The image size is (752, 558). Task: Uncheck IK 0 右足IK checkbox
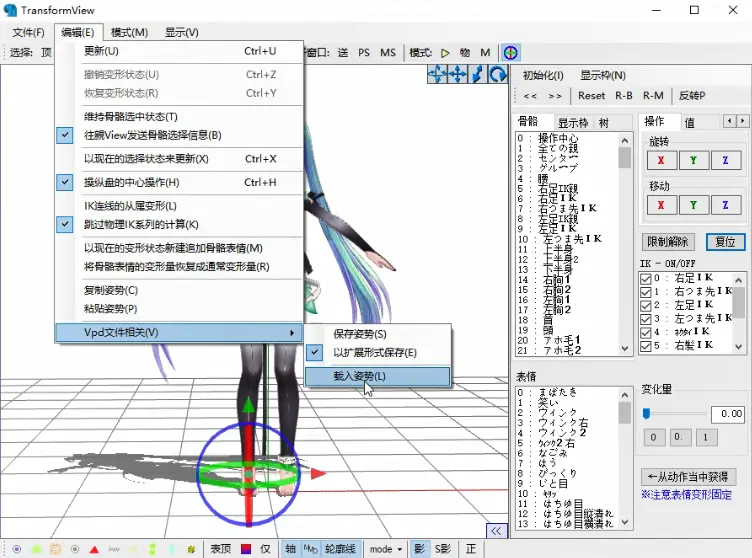point(646,279)
